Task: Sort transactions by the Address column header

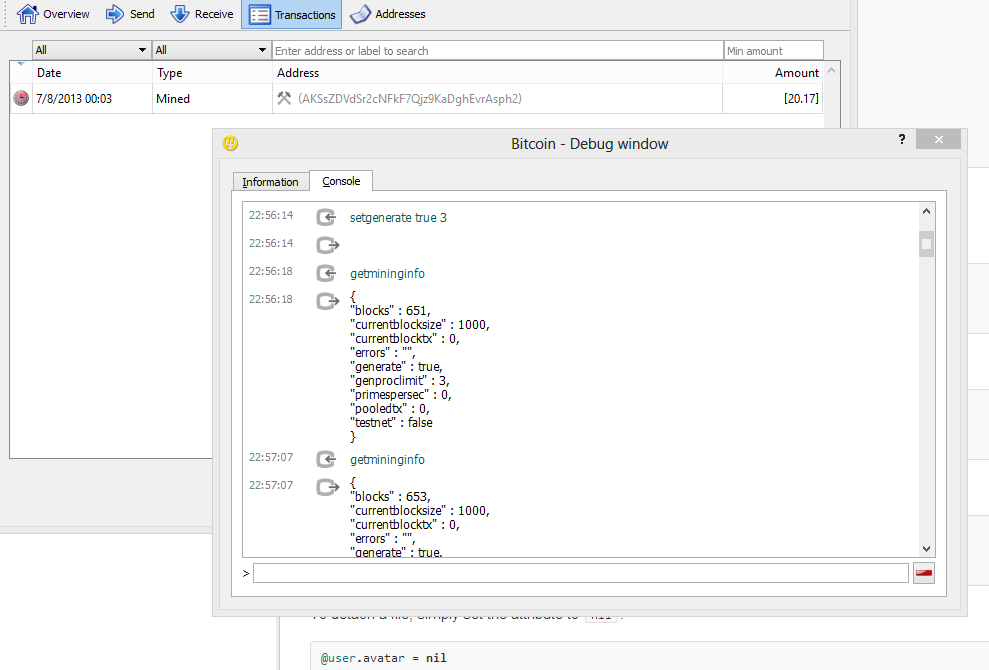Action: pos(497,73)
